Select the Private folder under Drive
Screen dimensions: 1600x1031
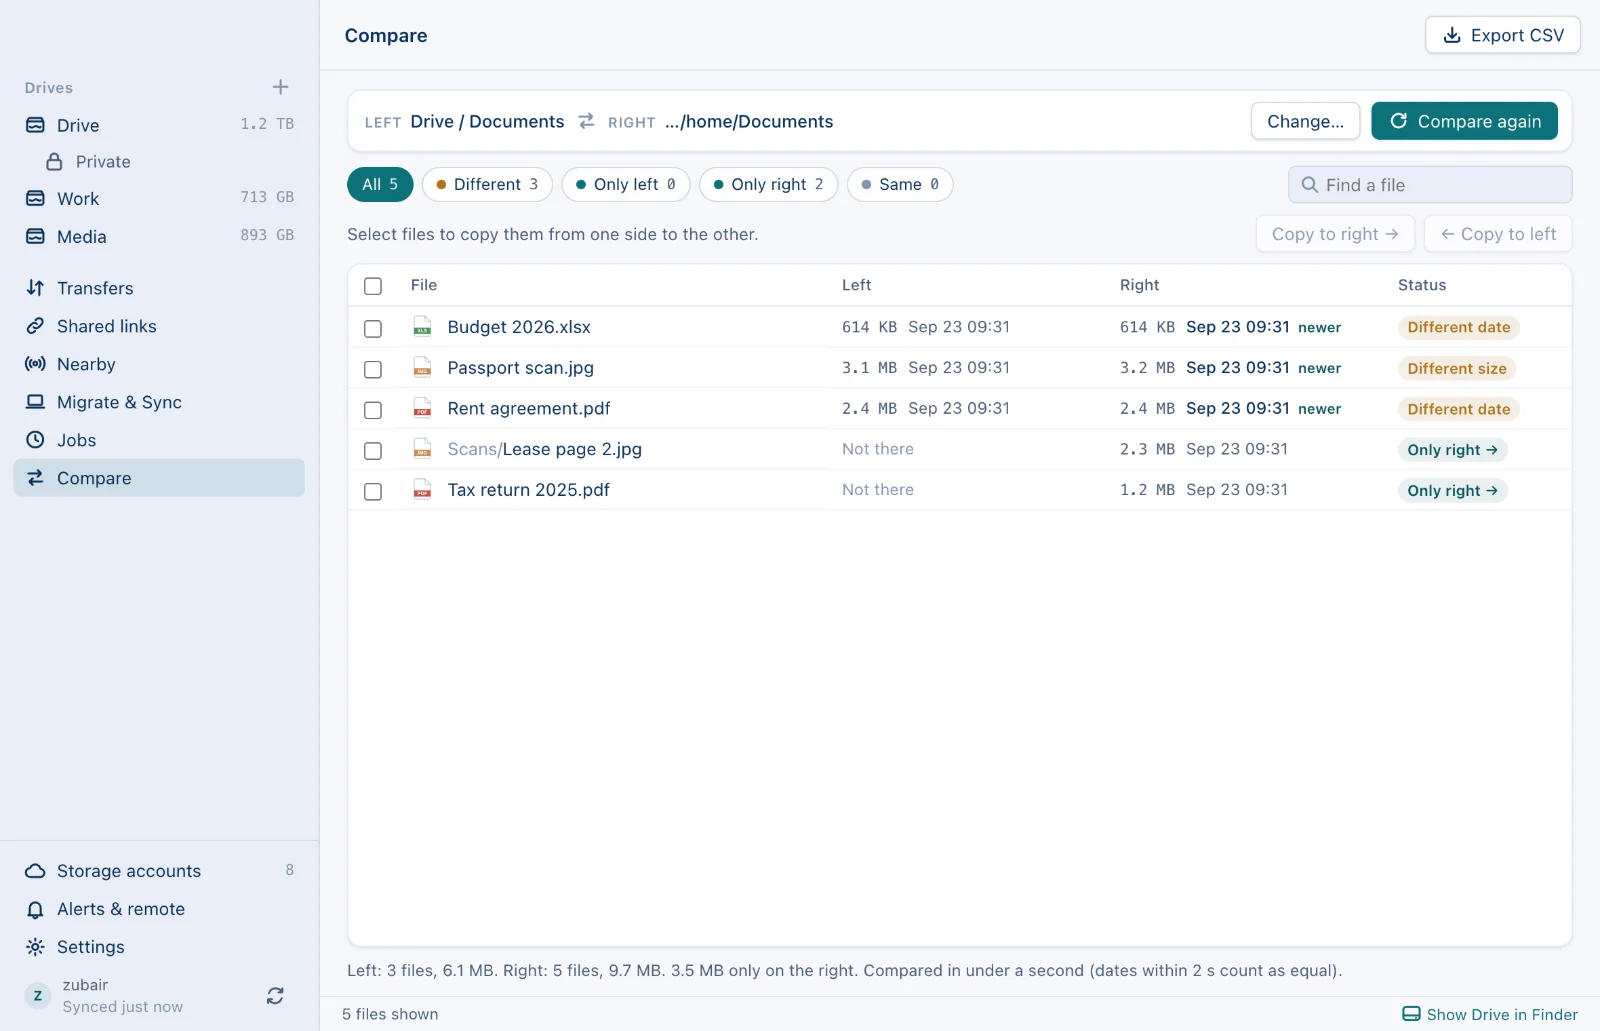click(159, 162)
